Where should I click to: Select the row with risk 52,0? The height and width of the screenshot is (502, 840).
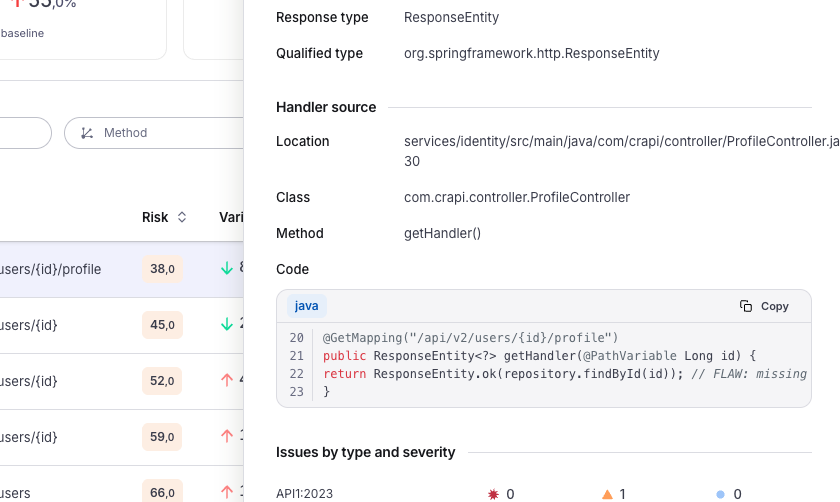click(122, 381)
